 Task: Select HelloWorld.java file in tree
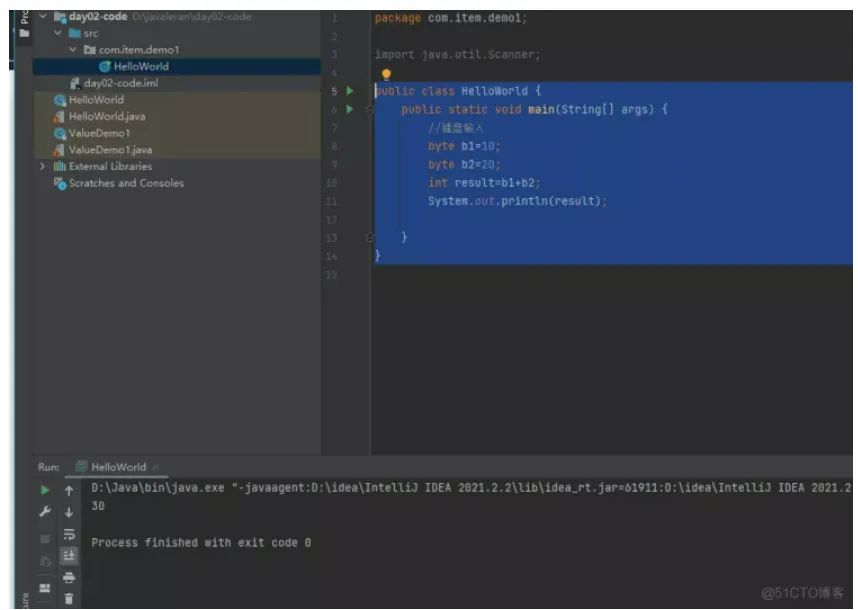pyautogui.click(x=107, y=117)
